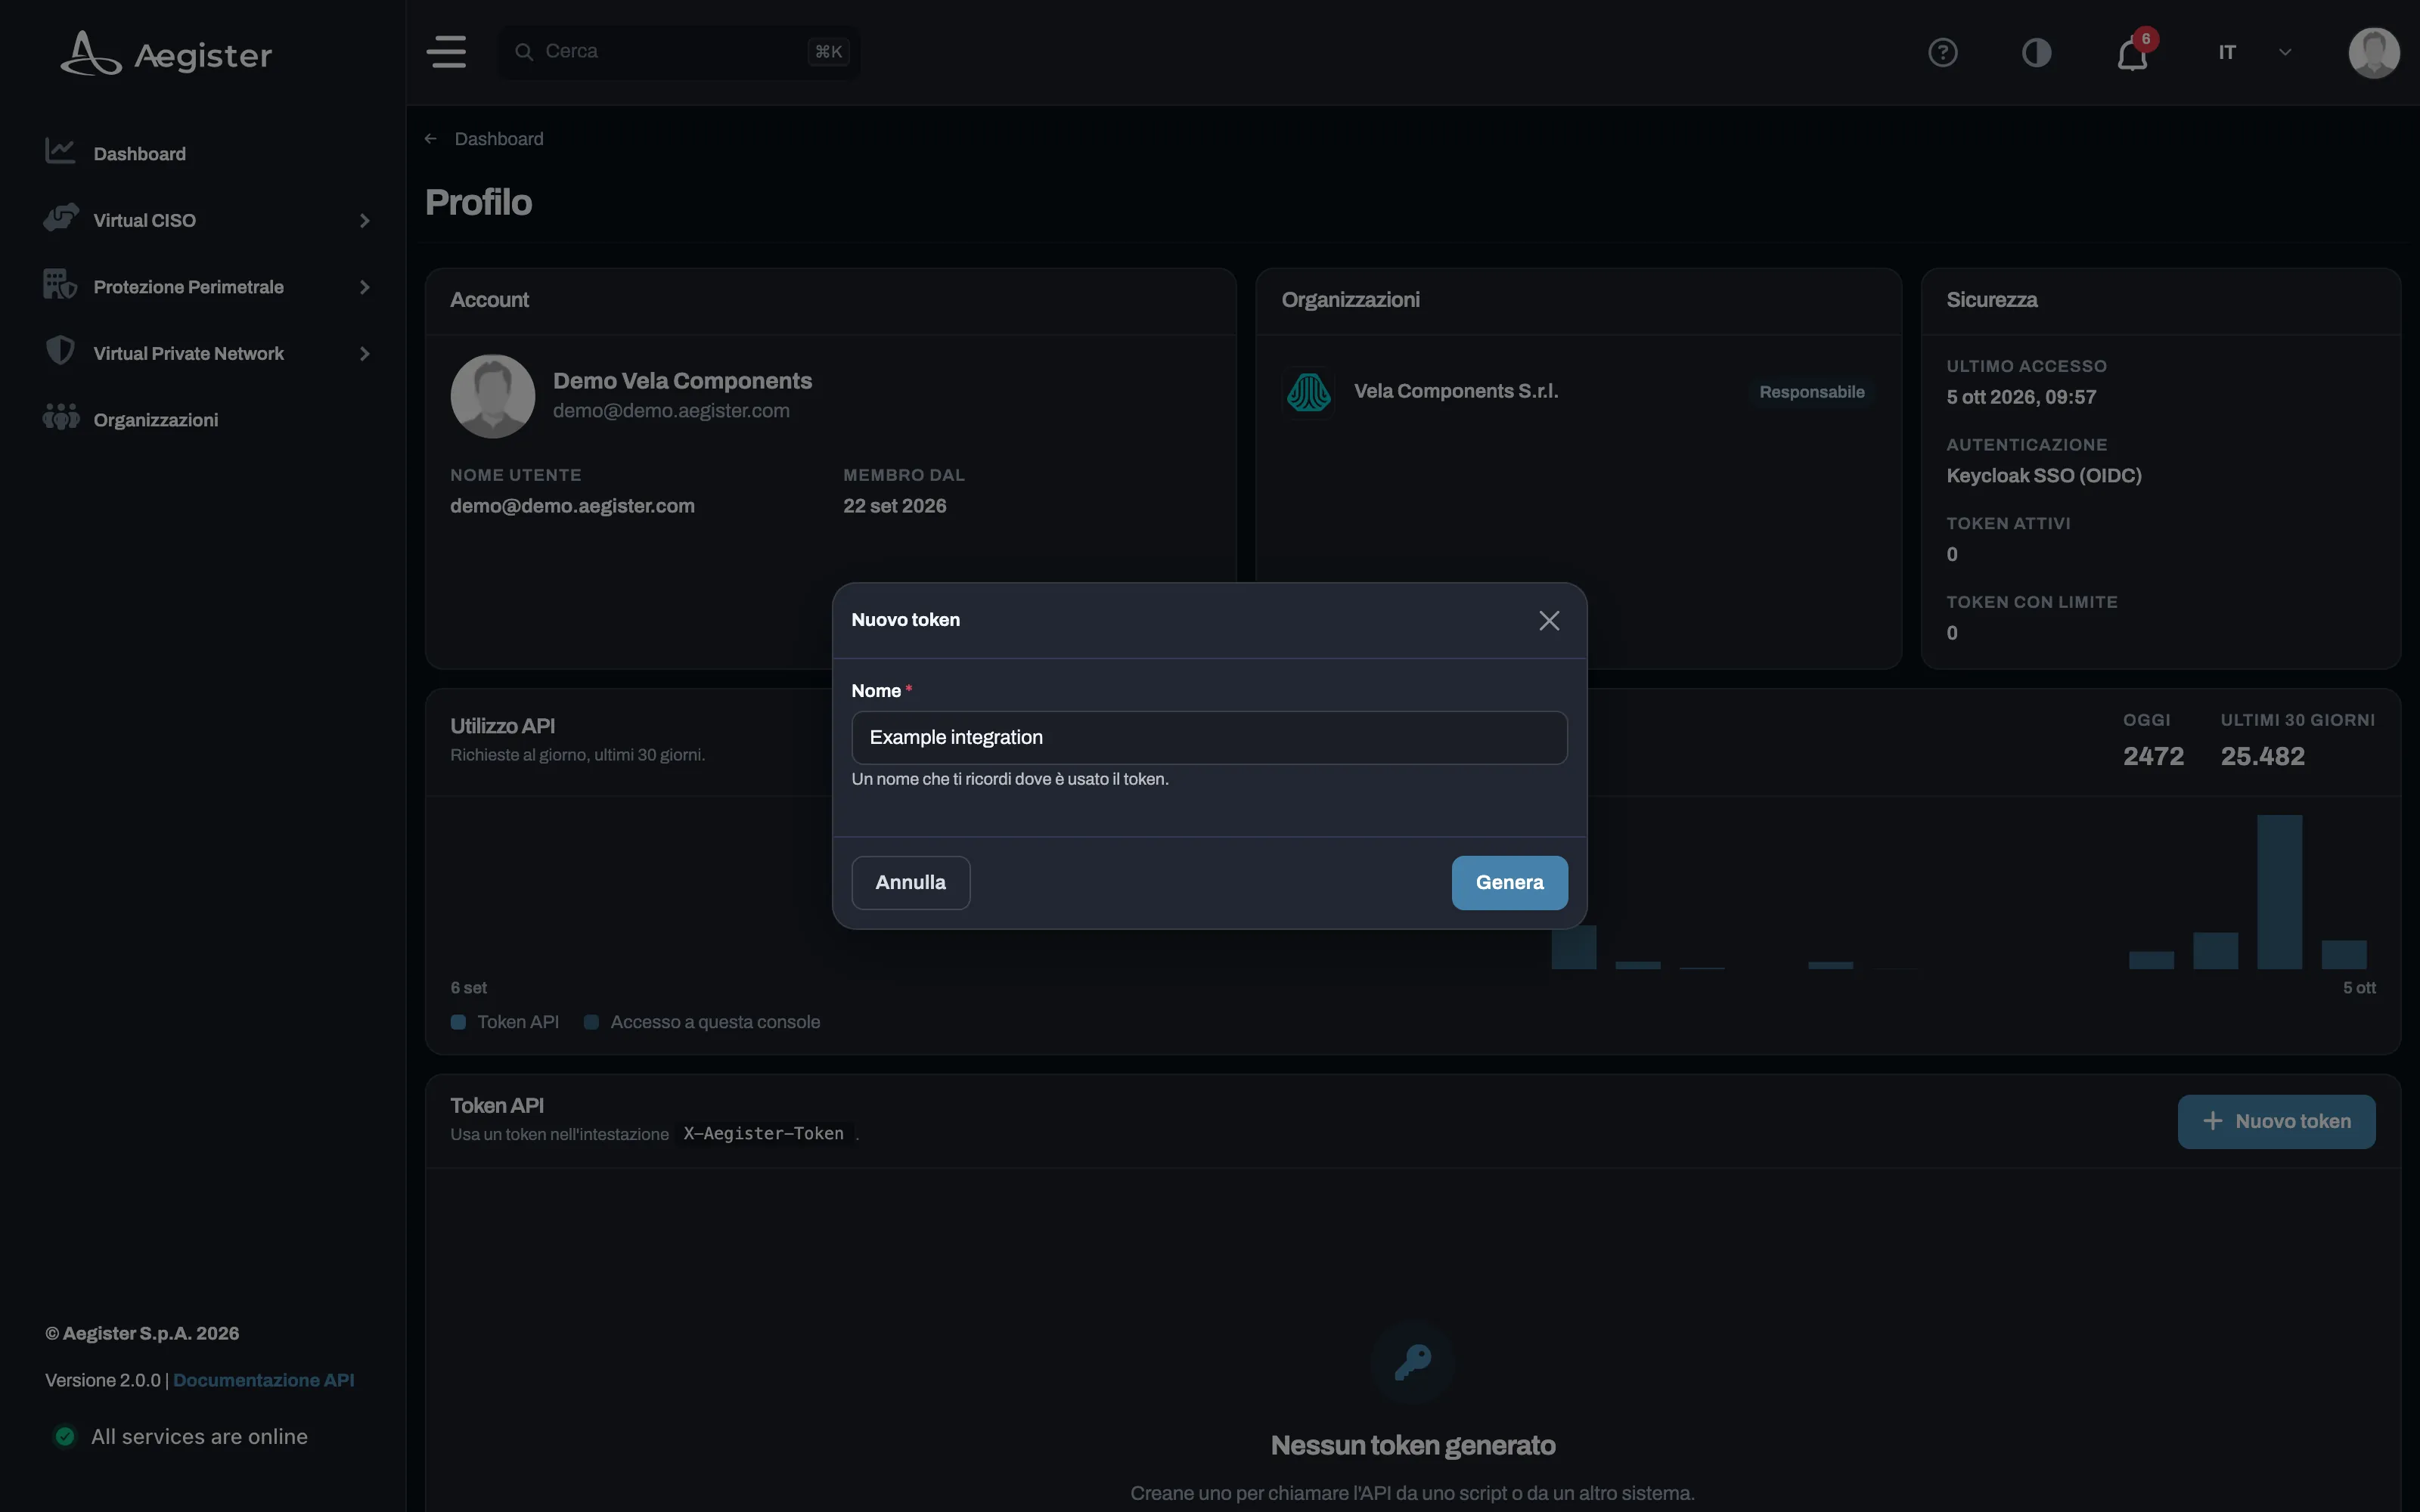Click the 25.482 last 30 days value
Viewport: 2420px width, 1512px height.
click(2262, 756)
